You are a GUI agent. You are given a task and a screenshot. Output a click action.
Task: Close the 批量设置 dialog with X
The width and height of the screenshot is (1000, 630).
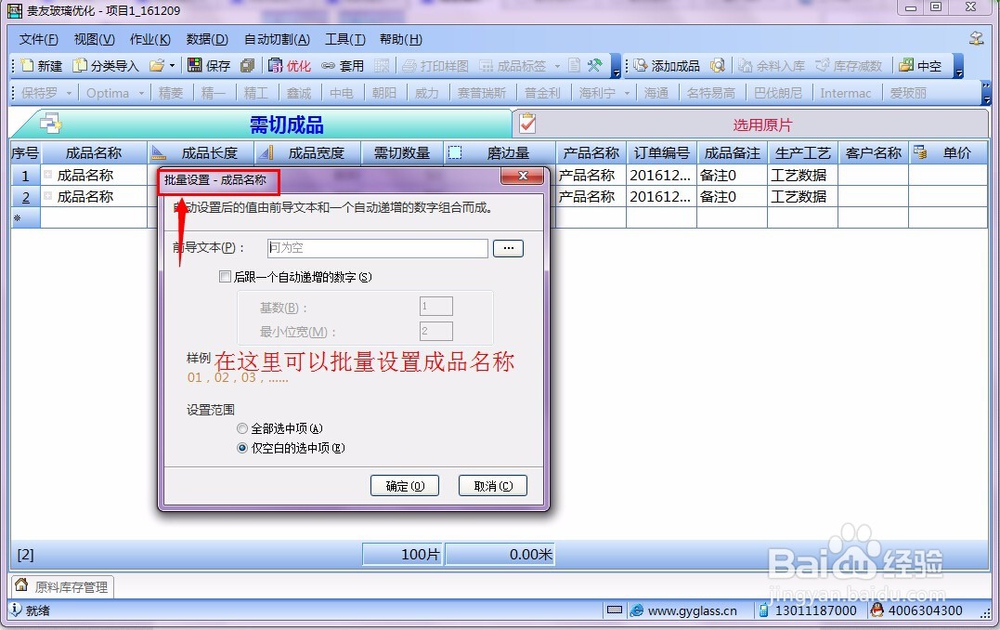(522, 176)
